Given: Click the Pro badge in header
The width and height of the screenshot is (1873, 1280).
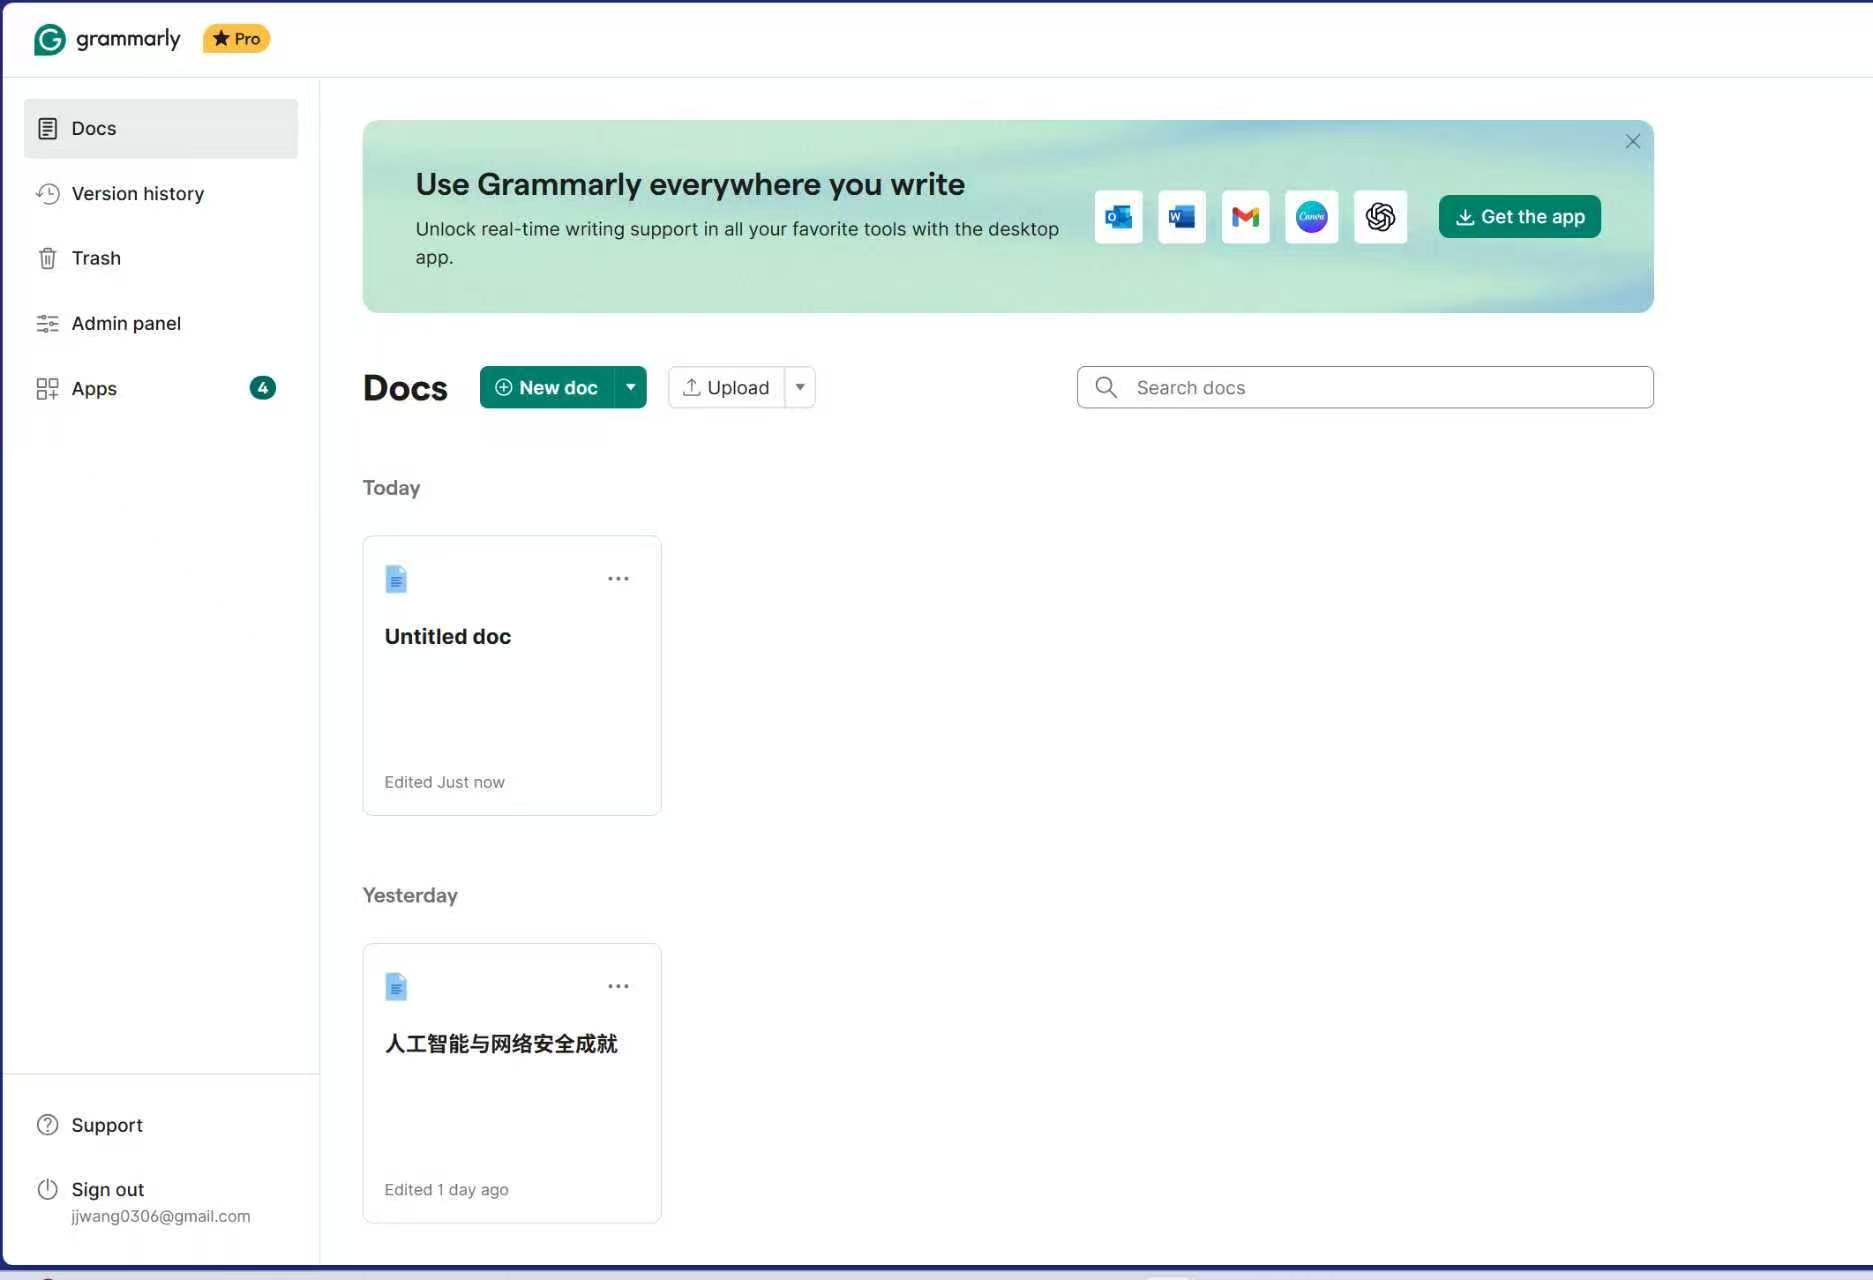Looking at the screenshot, I should pyautogui.click(x=237, y=39).
